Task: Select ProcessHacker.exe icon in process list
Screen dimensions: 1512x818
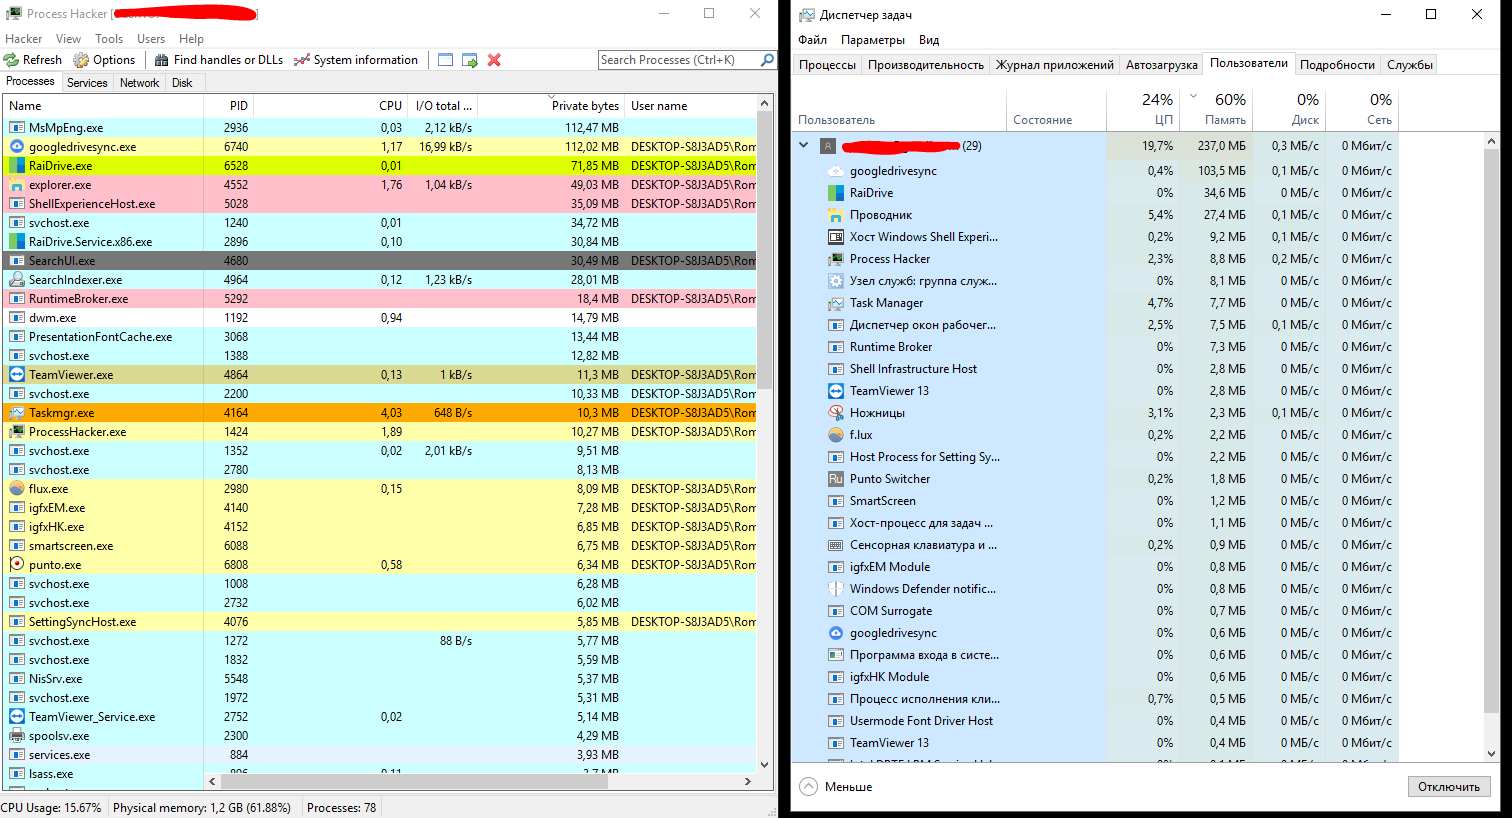Action: coord(17,432)
